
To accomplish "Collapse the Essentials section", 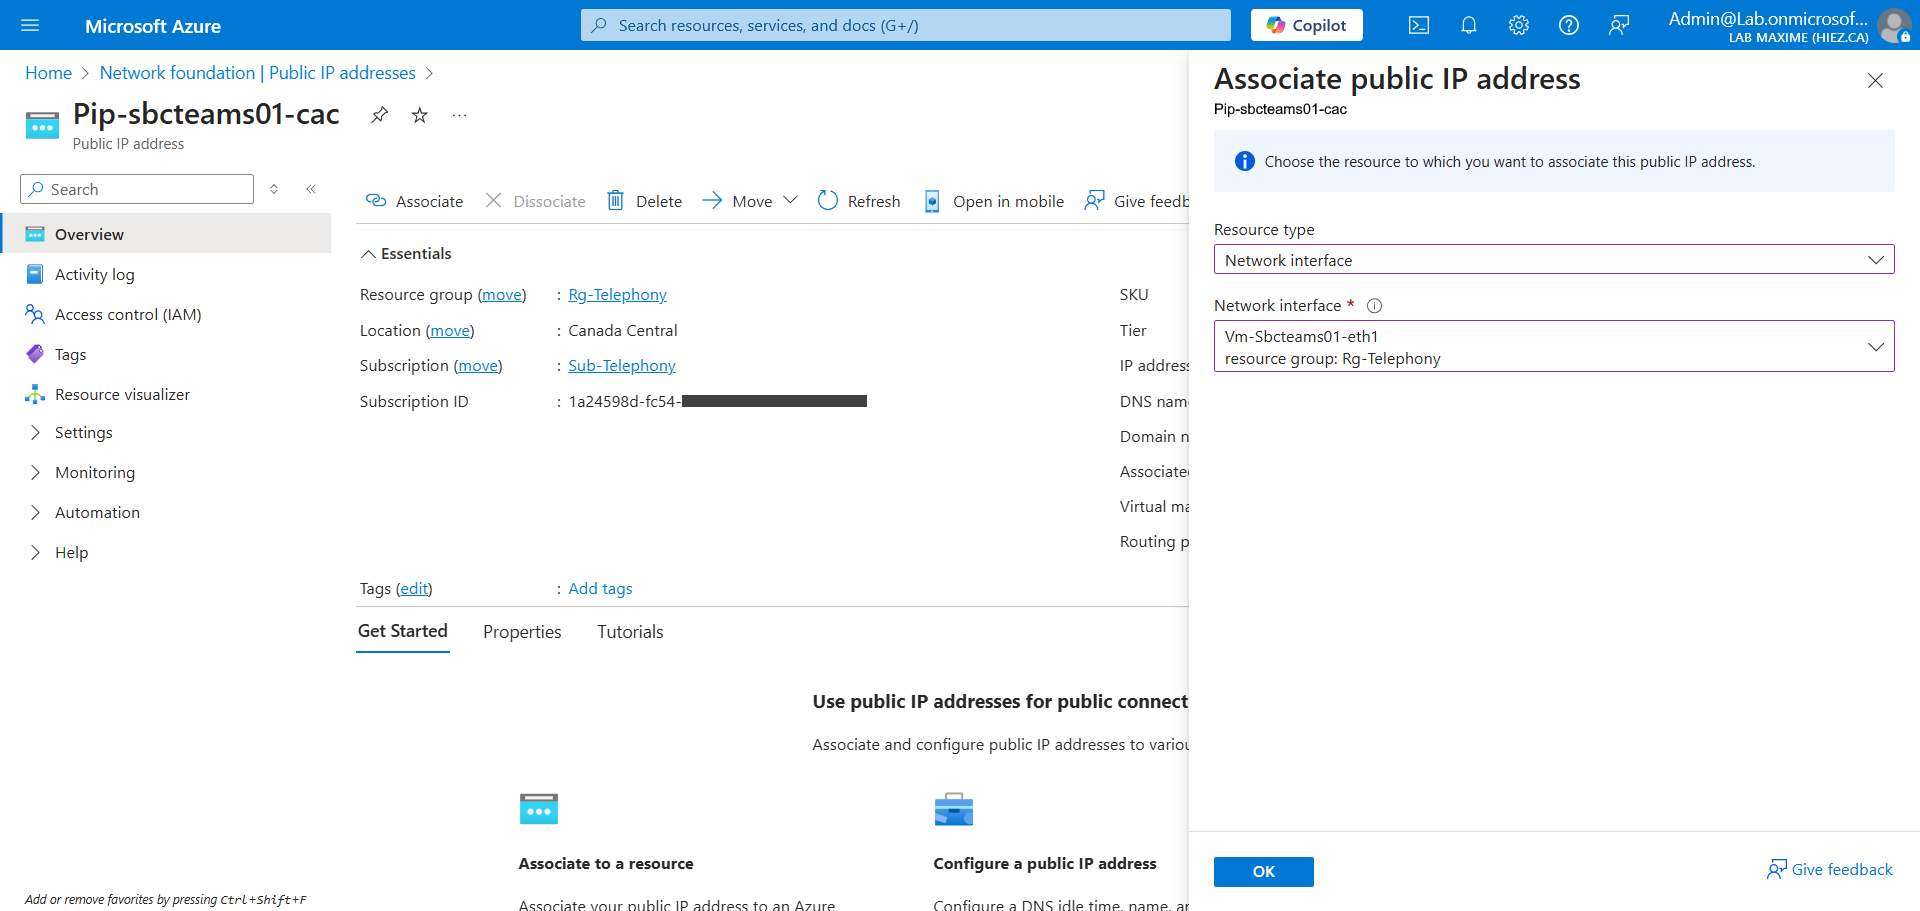I will tap(368, 254).
